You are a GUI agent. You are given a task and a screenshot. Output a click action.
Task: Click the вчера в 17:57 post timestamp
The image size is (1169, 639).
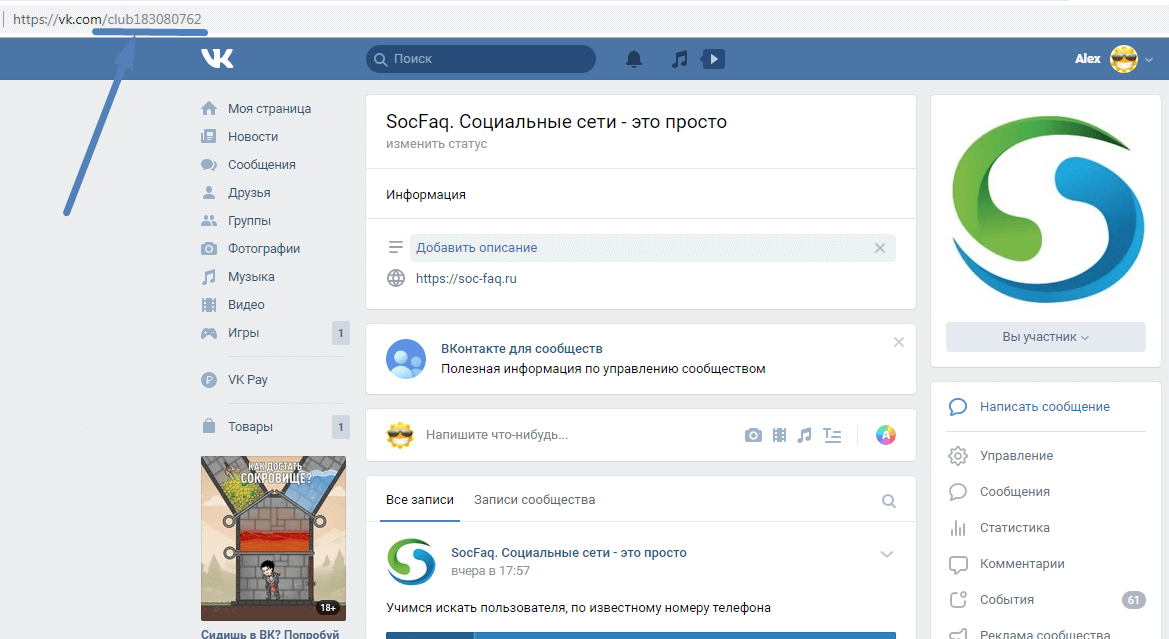[x=490, y=571]
